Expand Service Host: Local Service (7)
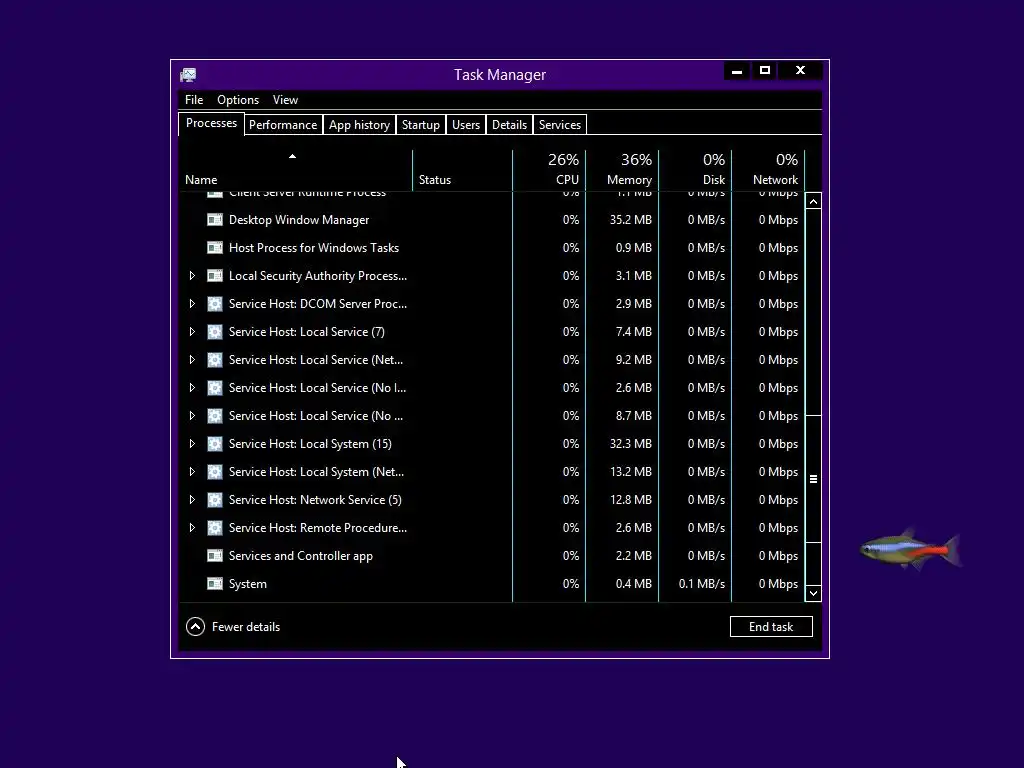 (x=192, y=332)
